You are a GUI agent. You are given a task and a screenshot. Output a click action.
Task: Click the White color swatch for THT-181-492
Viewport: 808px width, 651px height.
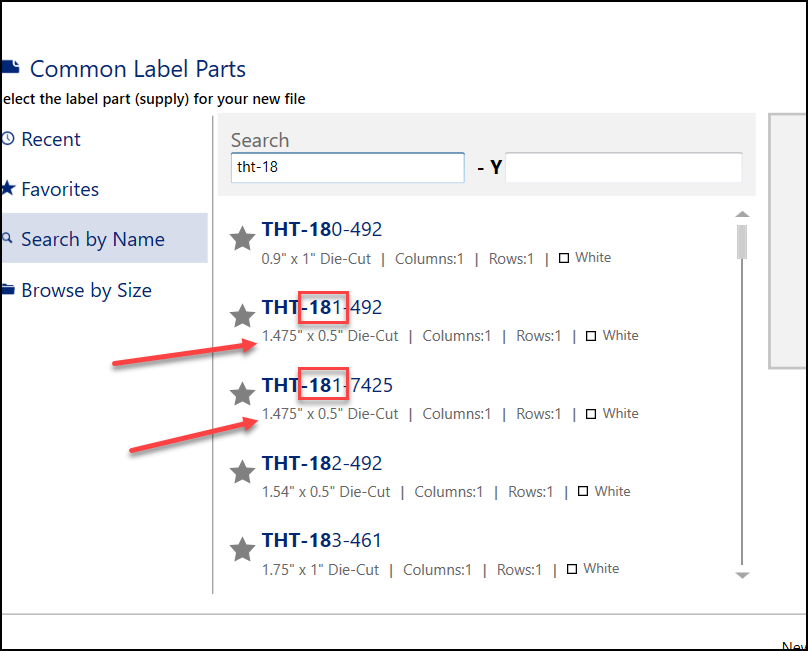pyautogui.click(x=592, y=336)
